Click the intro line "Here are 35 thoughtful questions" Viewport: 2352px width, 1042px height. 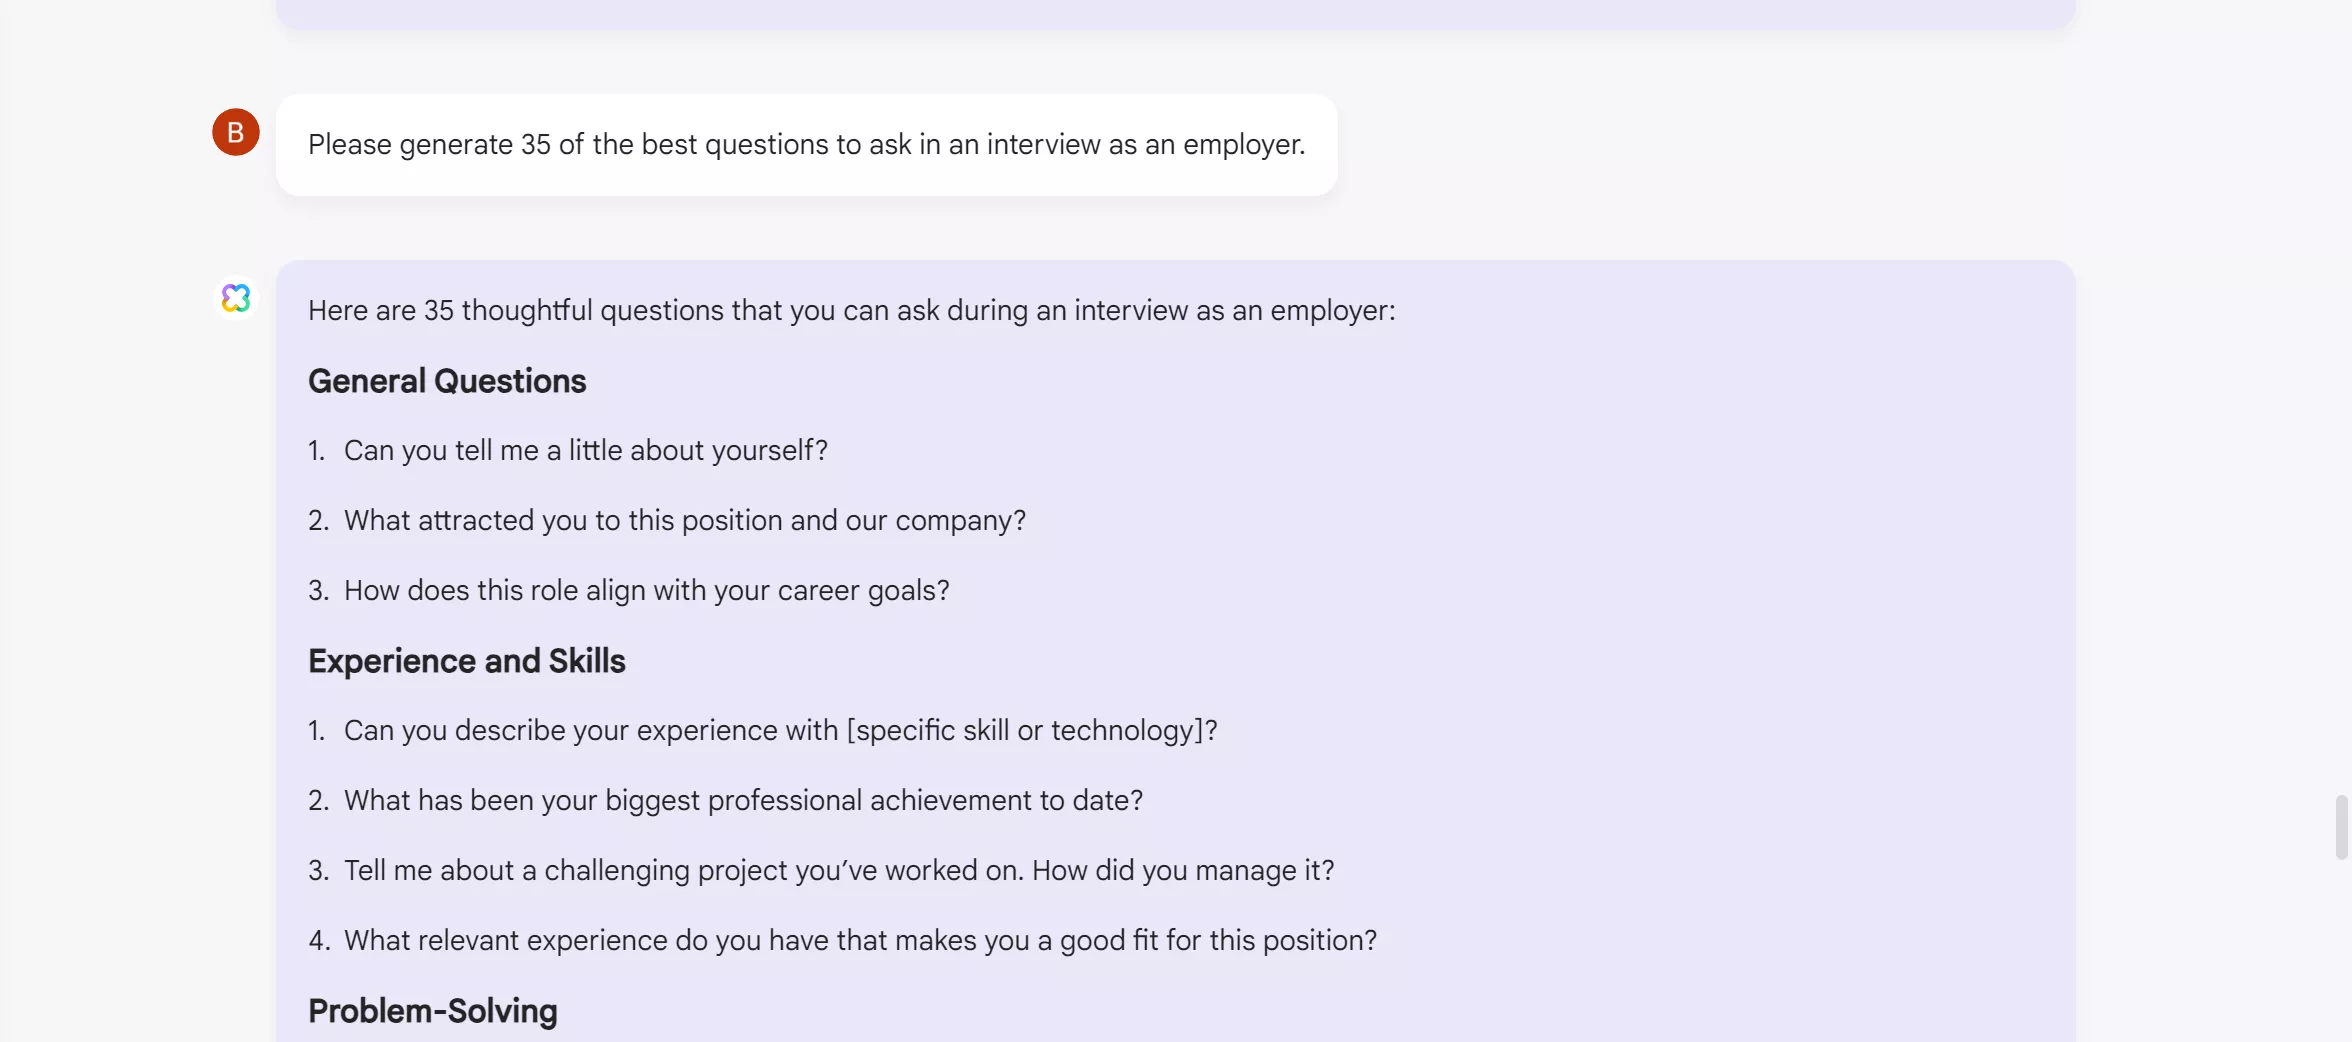850,310
